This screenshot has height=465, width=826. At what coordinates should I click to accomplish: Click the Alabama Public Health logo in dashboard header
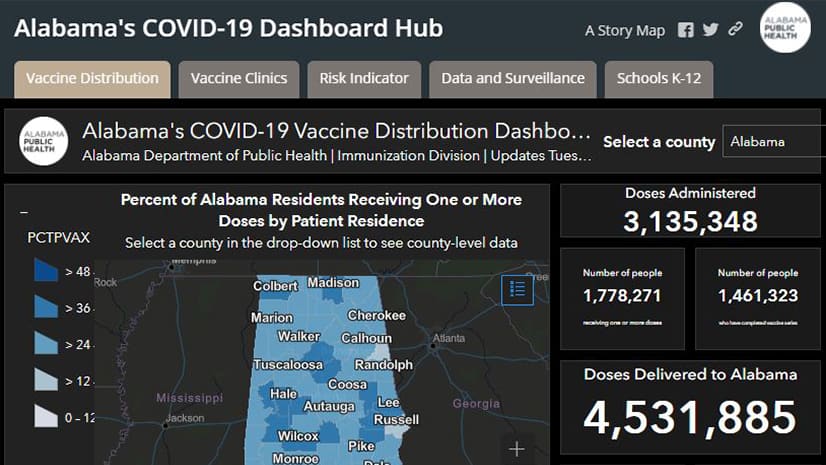[x=44, y=141]
